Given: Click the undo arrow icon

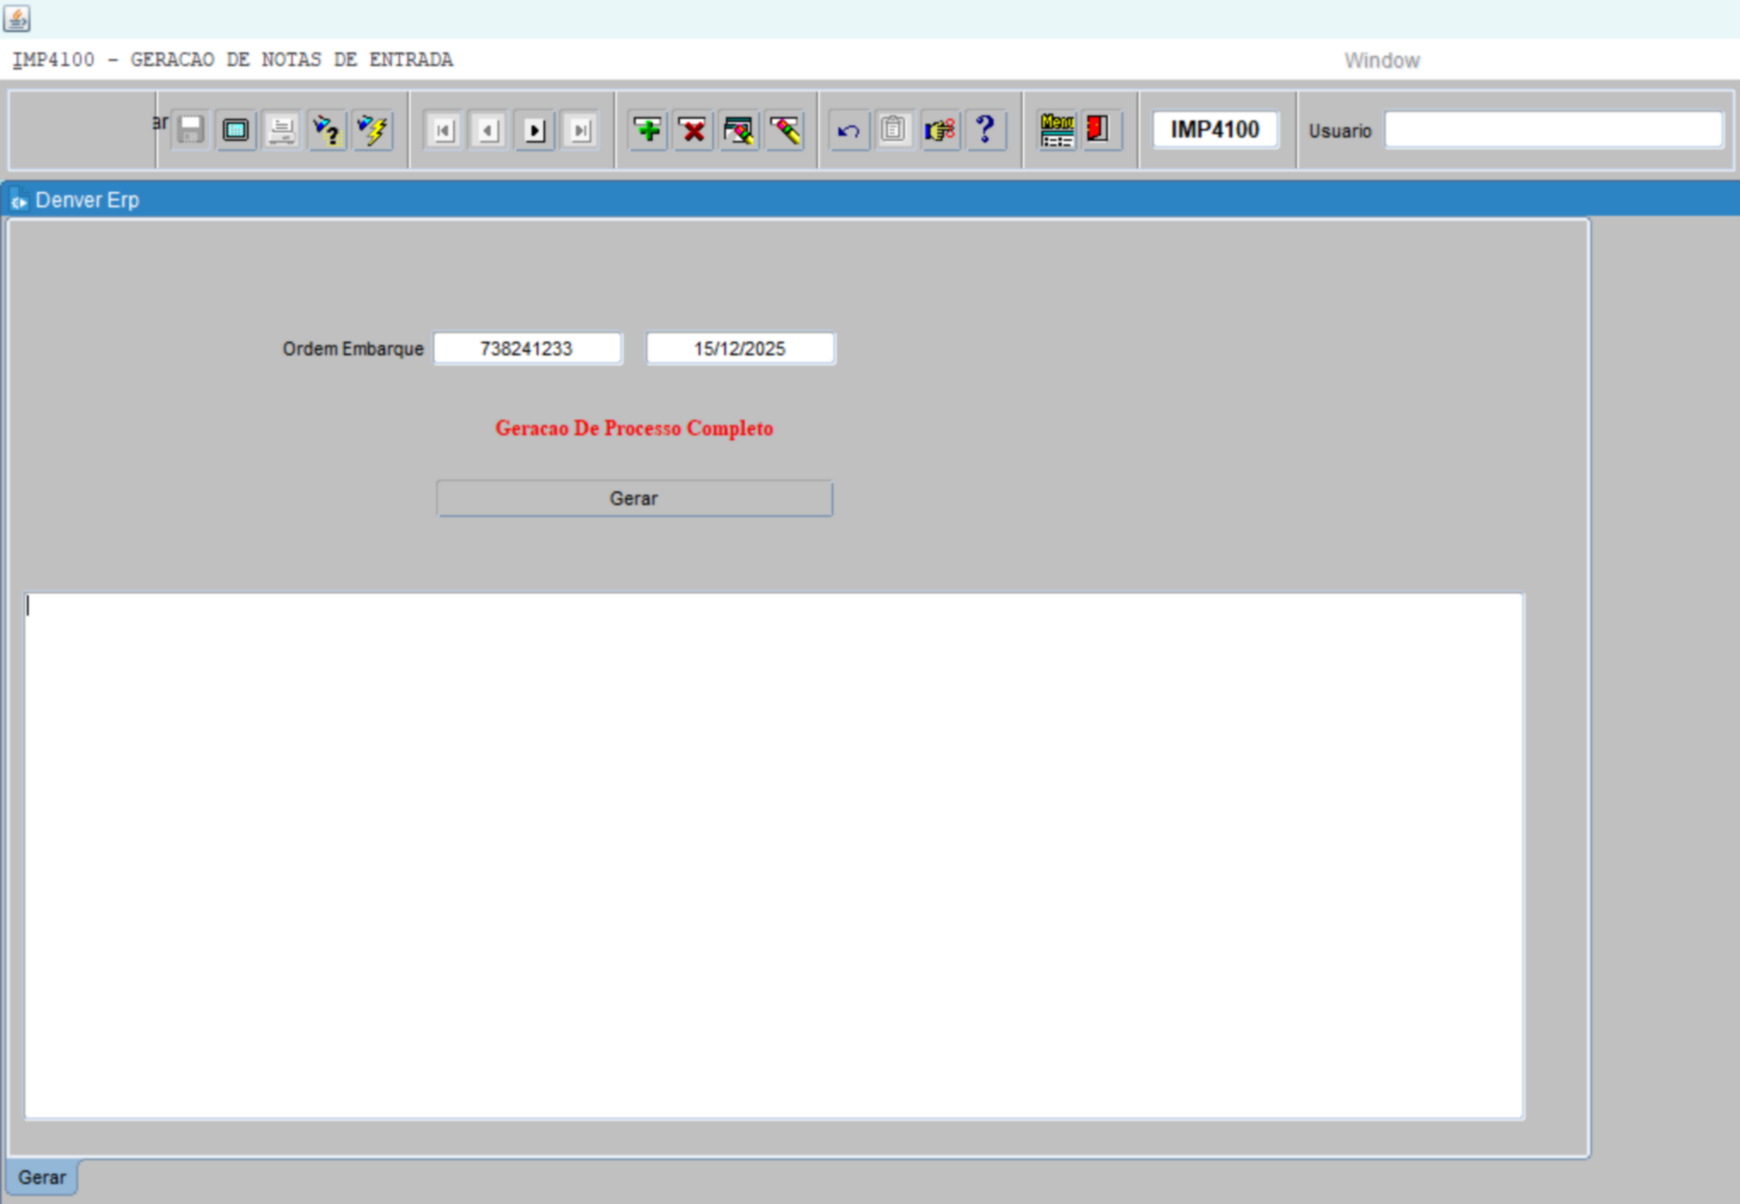Looking at the screenshot, I should coord(848,130).
